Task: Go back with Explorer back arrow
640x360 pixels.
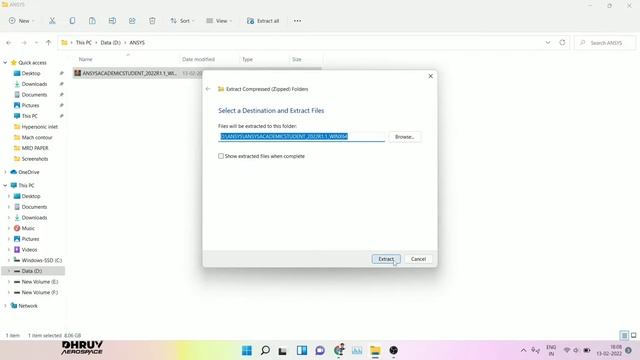Action: (9, 42)
